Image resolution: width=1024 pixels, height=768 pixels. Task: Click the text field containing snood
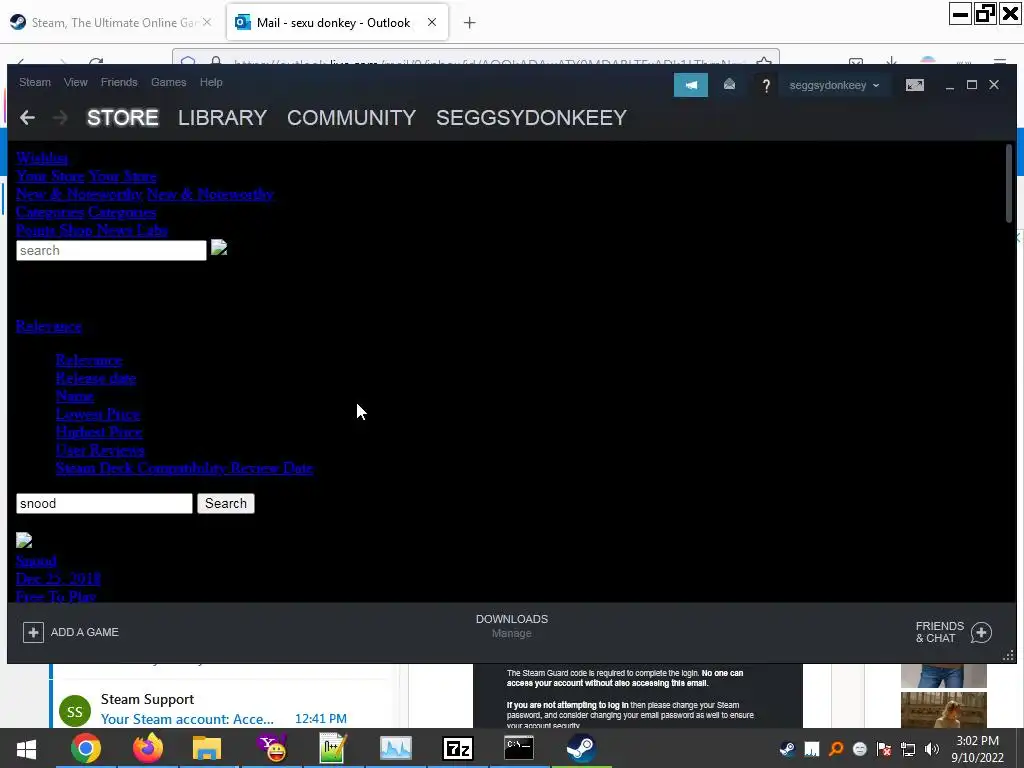tap(104, 504)
